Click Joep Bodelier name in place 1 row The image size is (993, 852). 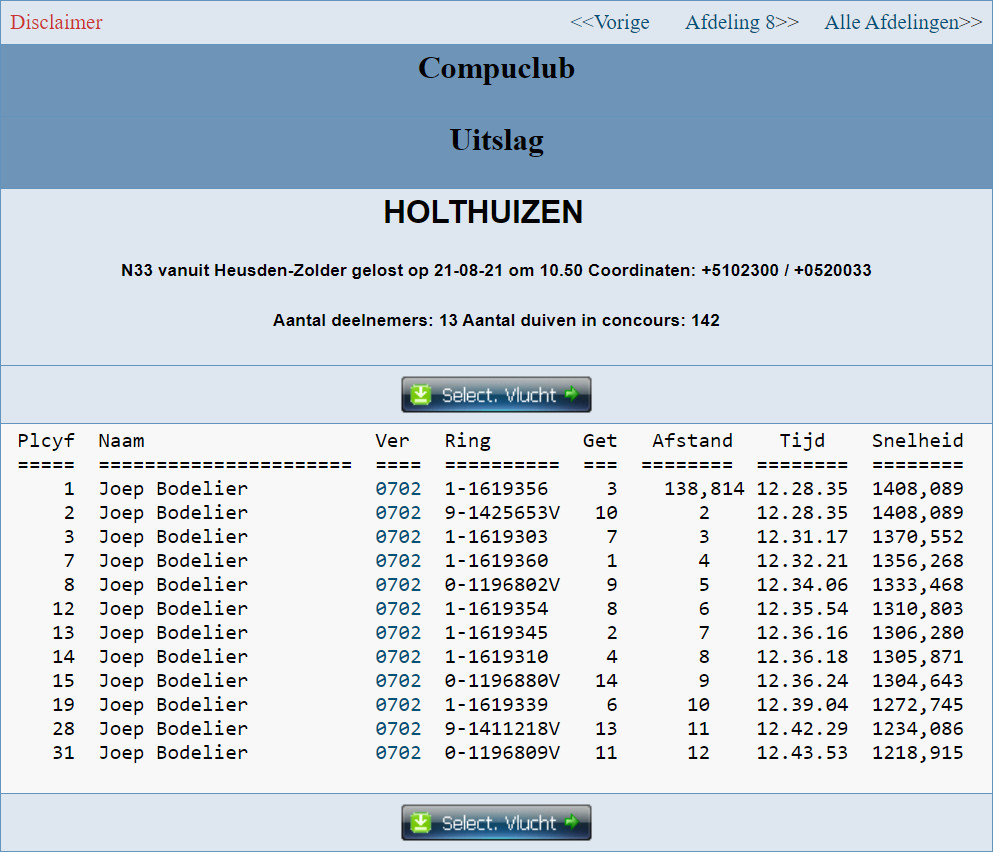(x=174, y=489)
